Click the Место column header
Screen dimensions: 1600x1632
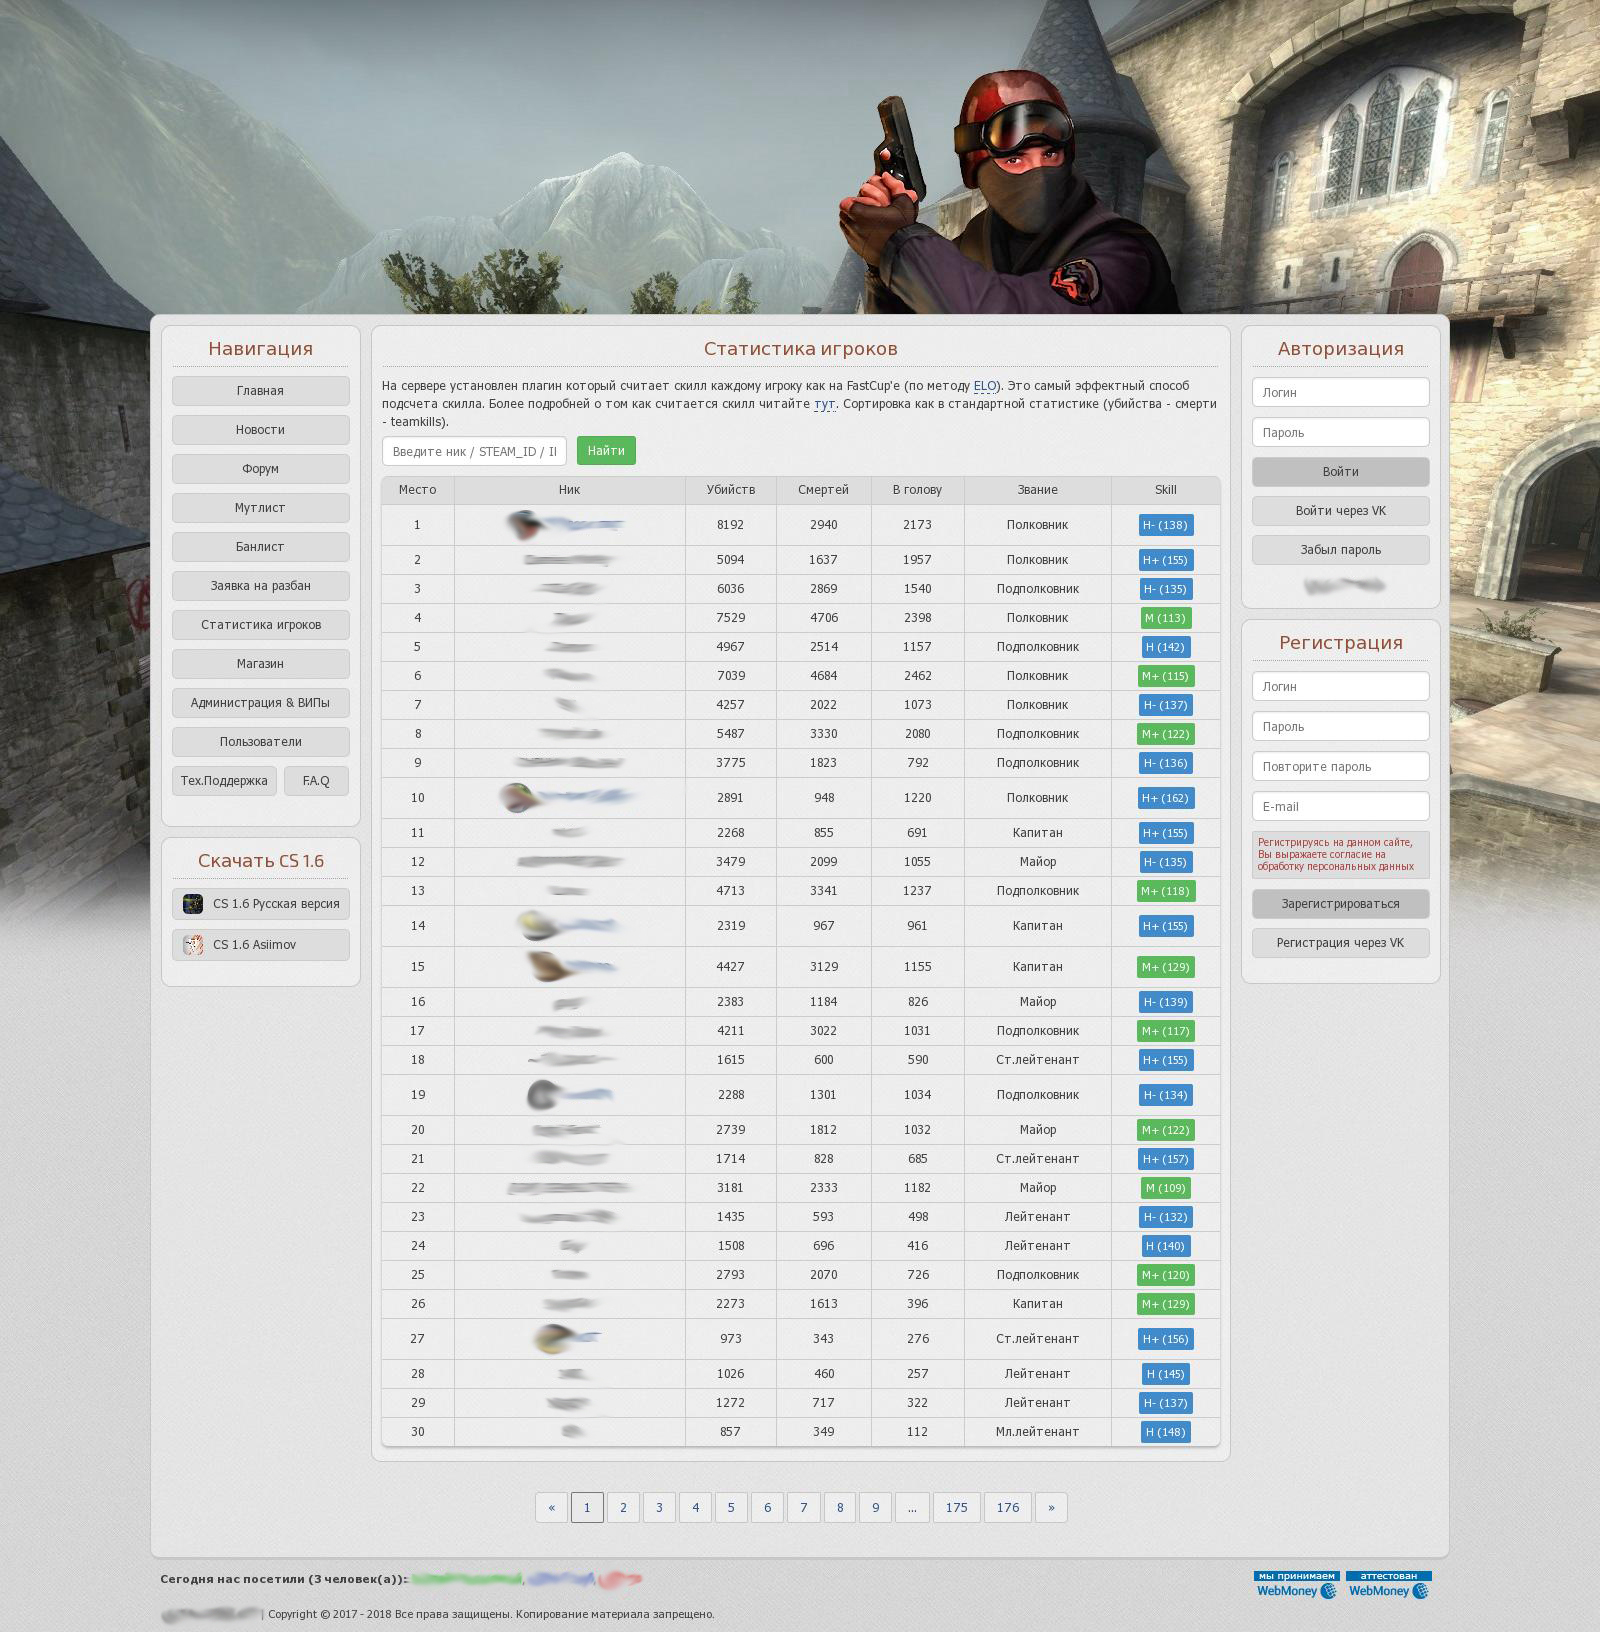coord(418,490)
